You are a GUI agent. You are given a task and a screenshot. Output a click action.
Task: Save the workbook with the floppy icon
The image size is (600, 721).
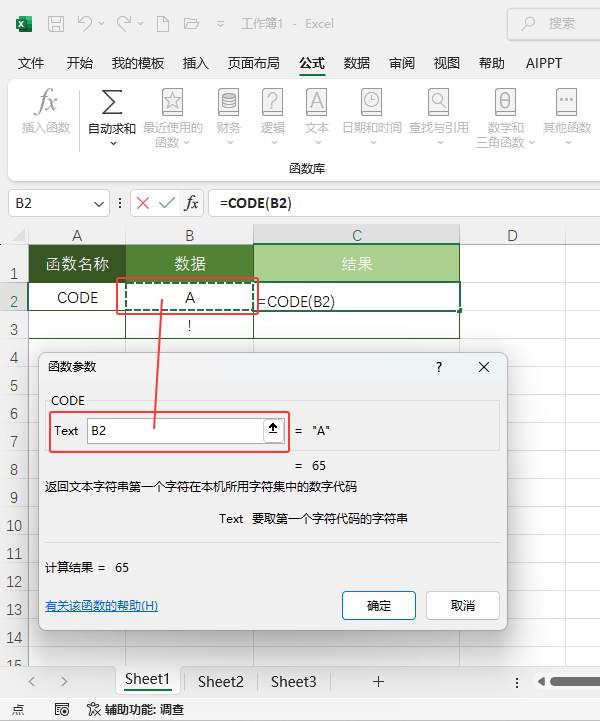pos(56,23)
